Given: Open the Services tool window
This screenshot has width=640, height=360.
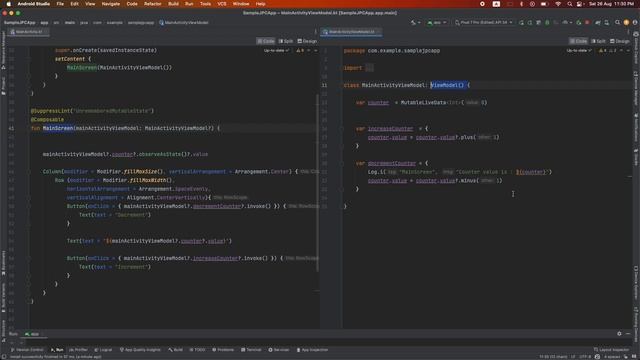Looking at the screenshot, I should click(279, 350).
